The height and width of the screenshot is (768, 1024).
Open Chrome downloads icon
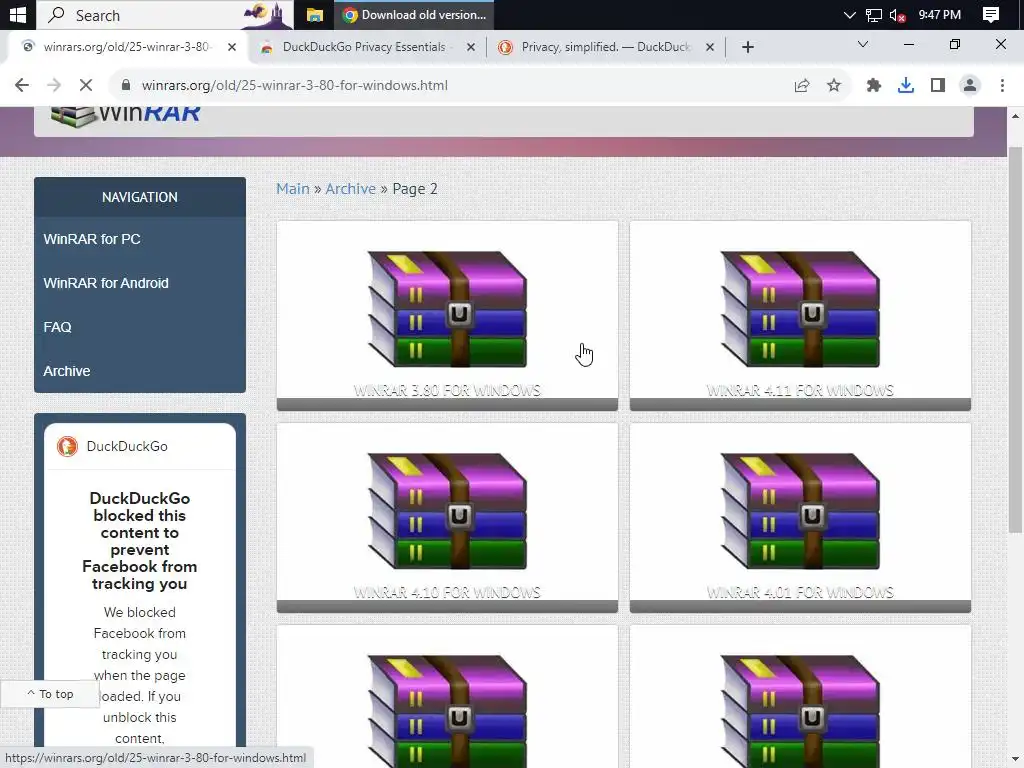click(906, 85)
